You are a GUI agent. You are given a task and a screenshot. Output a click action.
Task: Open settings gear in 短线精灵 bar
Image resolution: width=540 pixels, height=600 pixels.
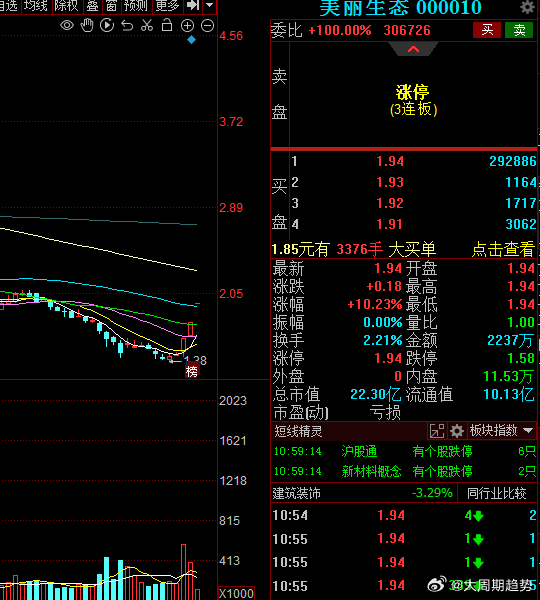coord(457,431)
